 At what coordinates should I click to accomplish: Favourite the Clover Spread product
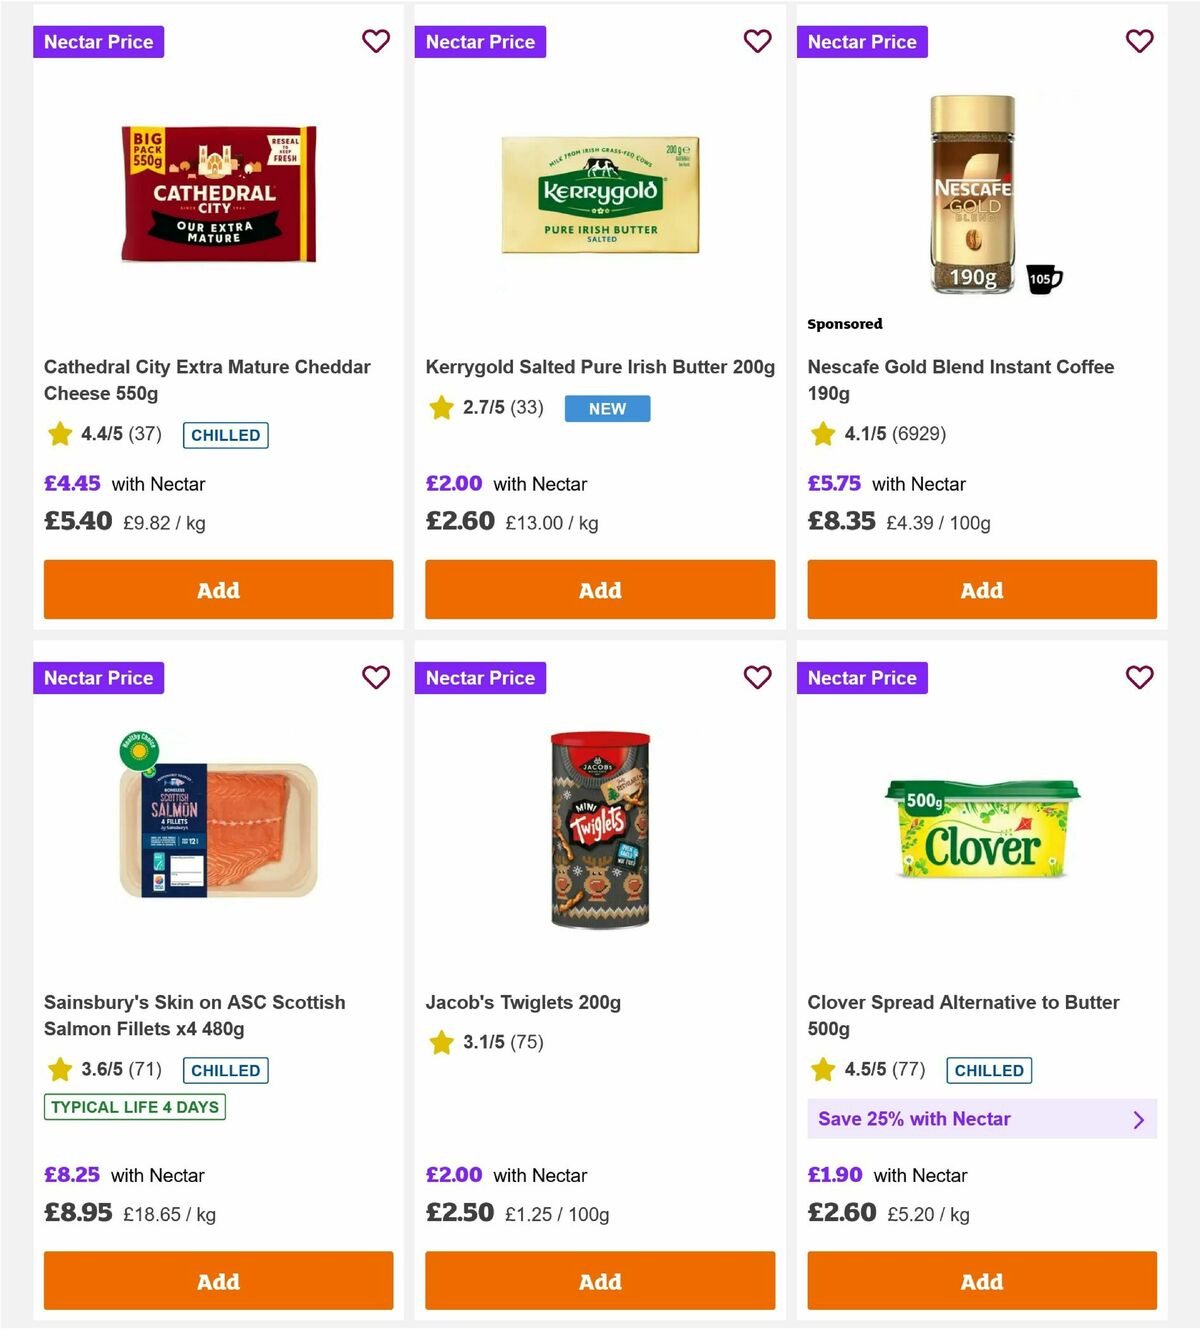pos(1140,677)
